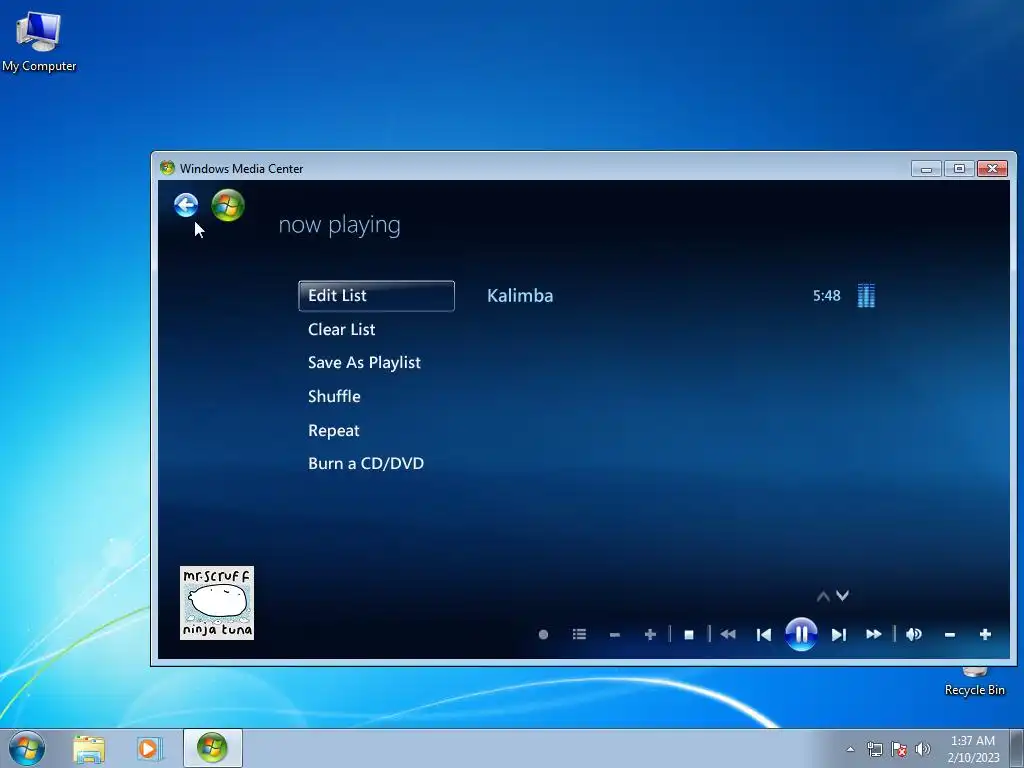Select Edit List option
Screen dimensions: 1024x768
(x=376, y=296)
